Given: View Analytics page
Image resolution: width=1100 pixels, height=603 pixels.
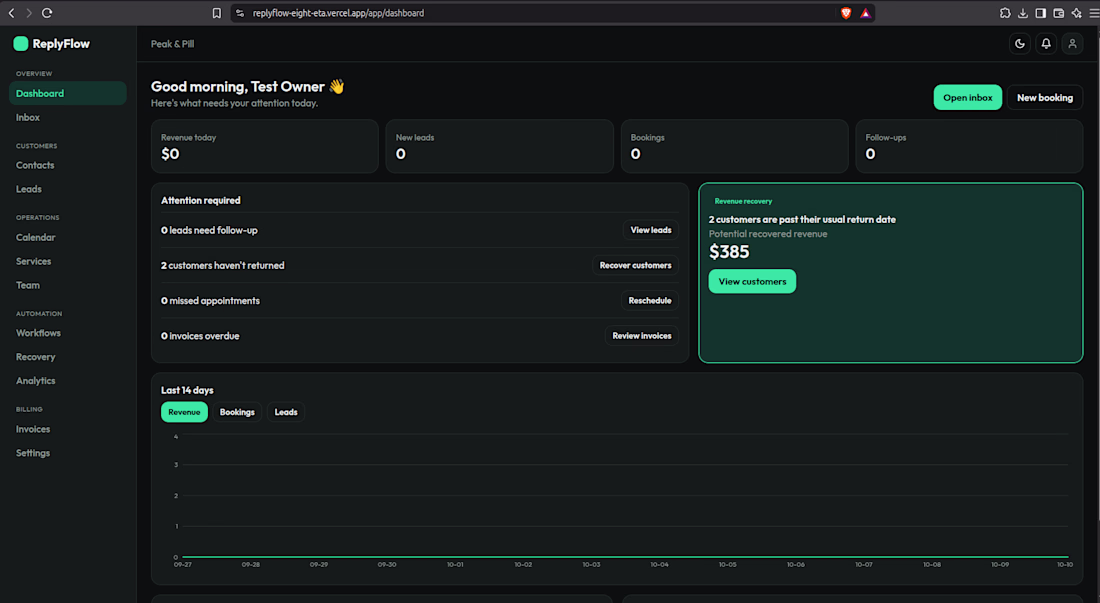Looking at the screenshot, I should click(x=36, y=380).
